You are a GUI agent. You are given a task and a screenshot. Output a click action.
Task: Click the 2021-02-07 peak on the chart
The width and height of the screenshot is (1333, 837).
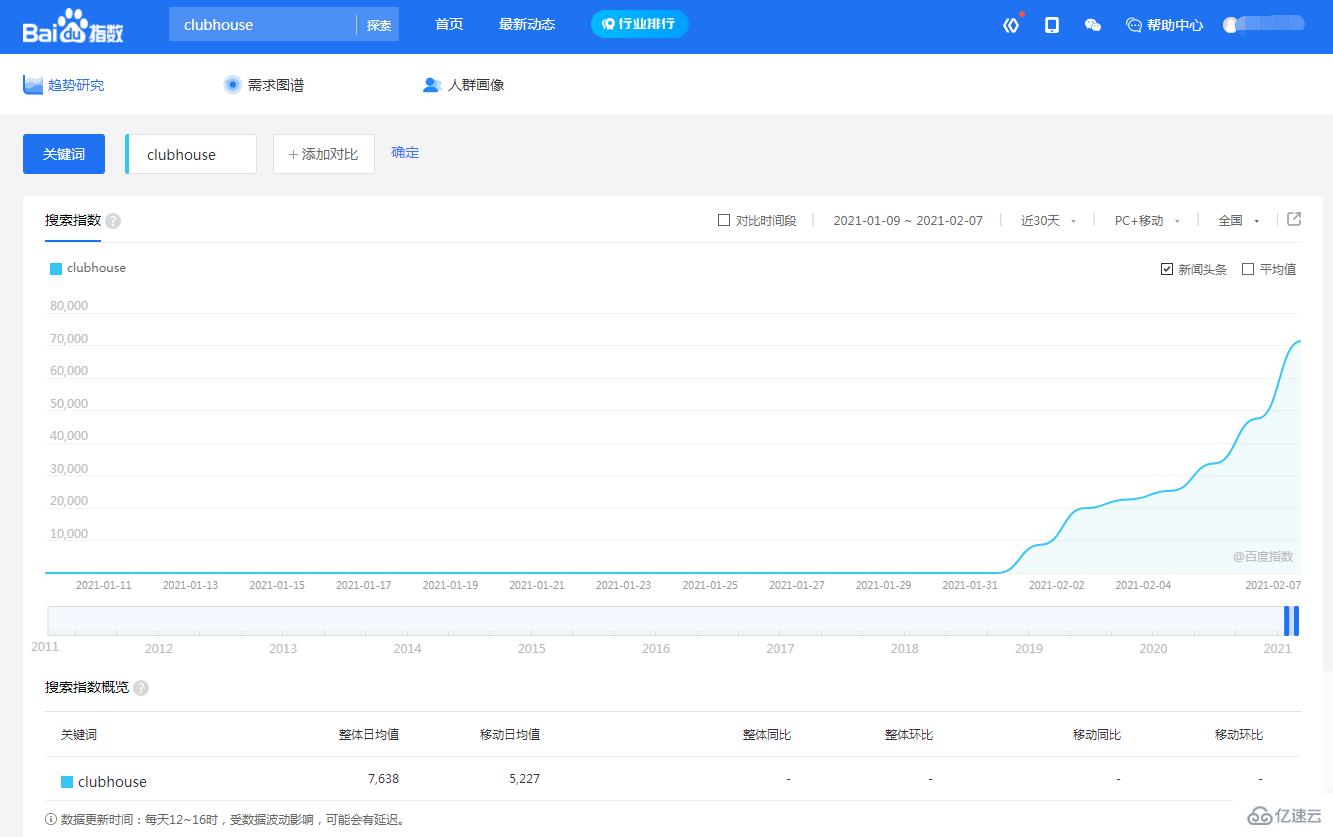(1299, 341)
